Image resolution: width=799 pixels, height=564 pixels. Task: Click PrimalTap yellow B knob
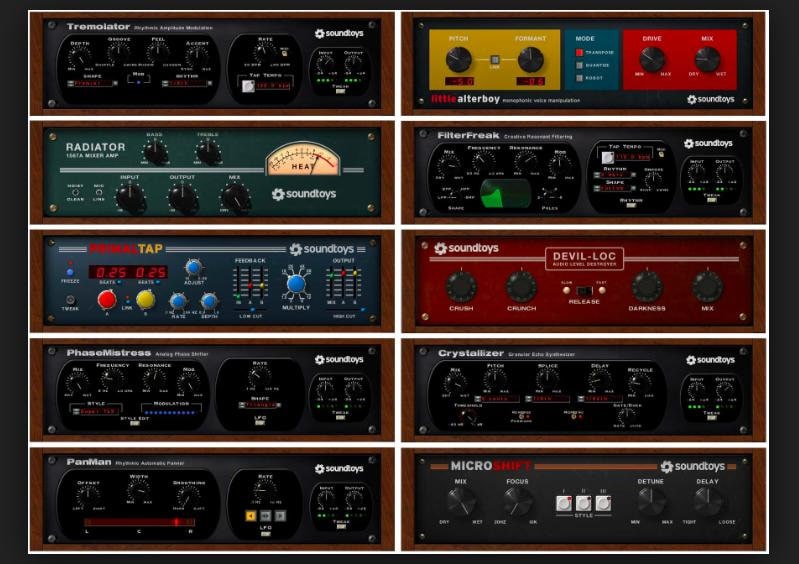coord(145,300)
